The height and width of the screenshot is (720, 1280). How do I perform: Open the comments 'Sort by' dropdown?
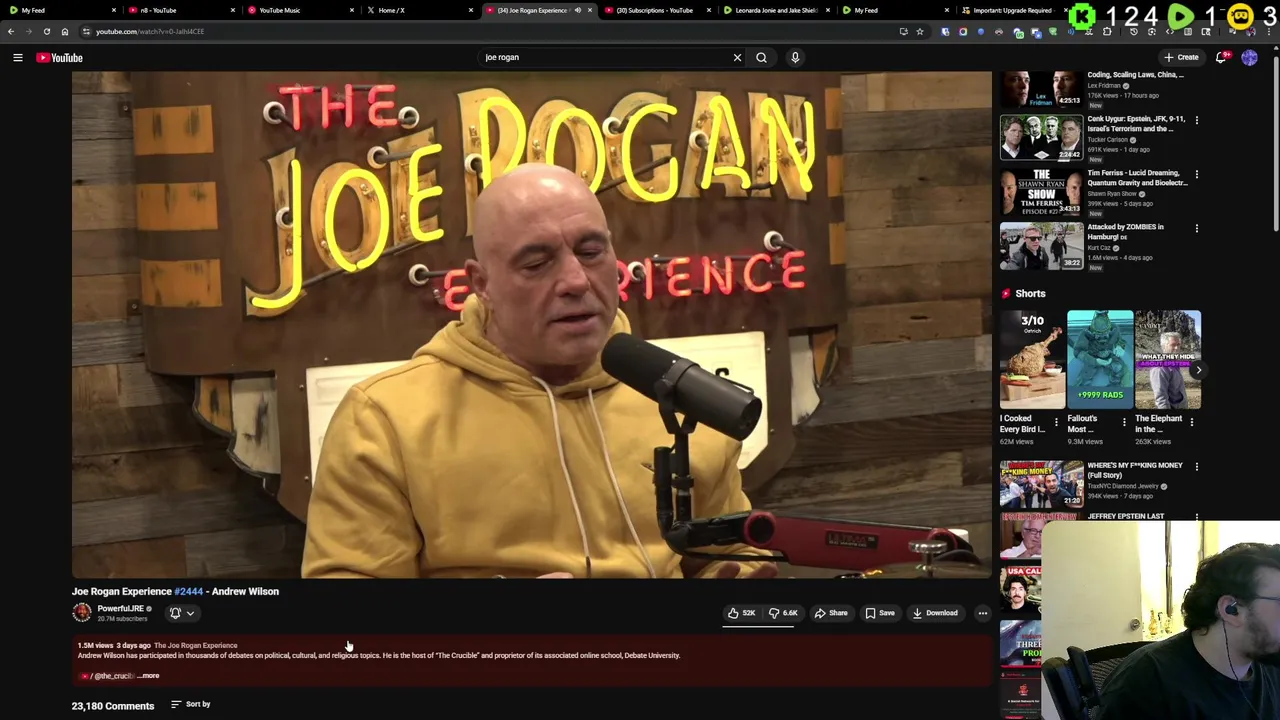(x=190, y=704)
